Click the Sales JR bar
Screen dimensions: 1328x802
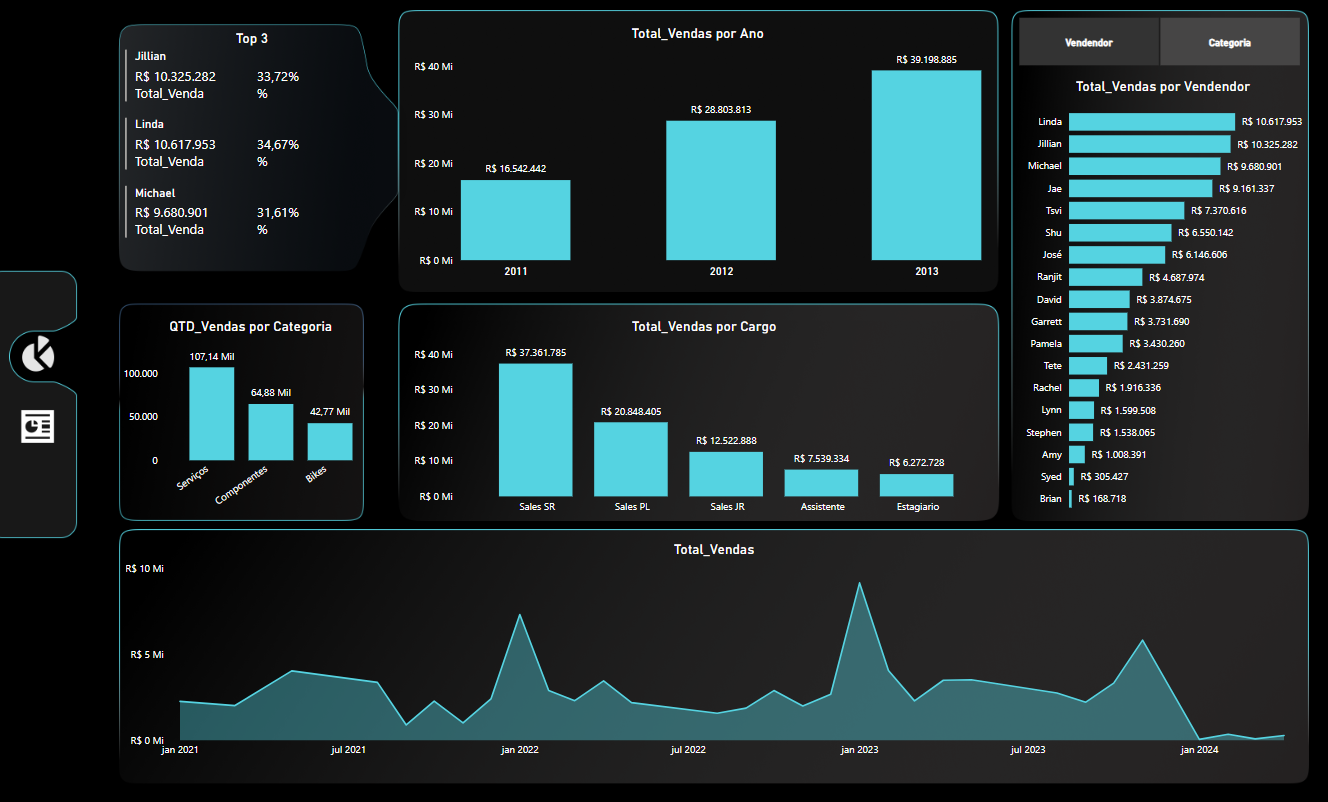[726, 474]
